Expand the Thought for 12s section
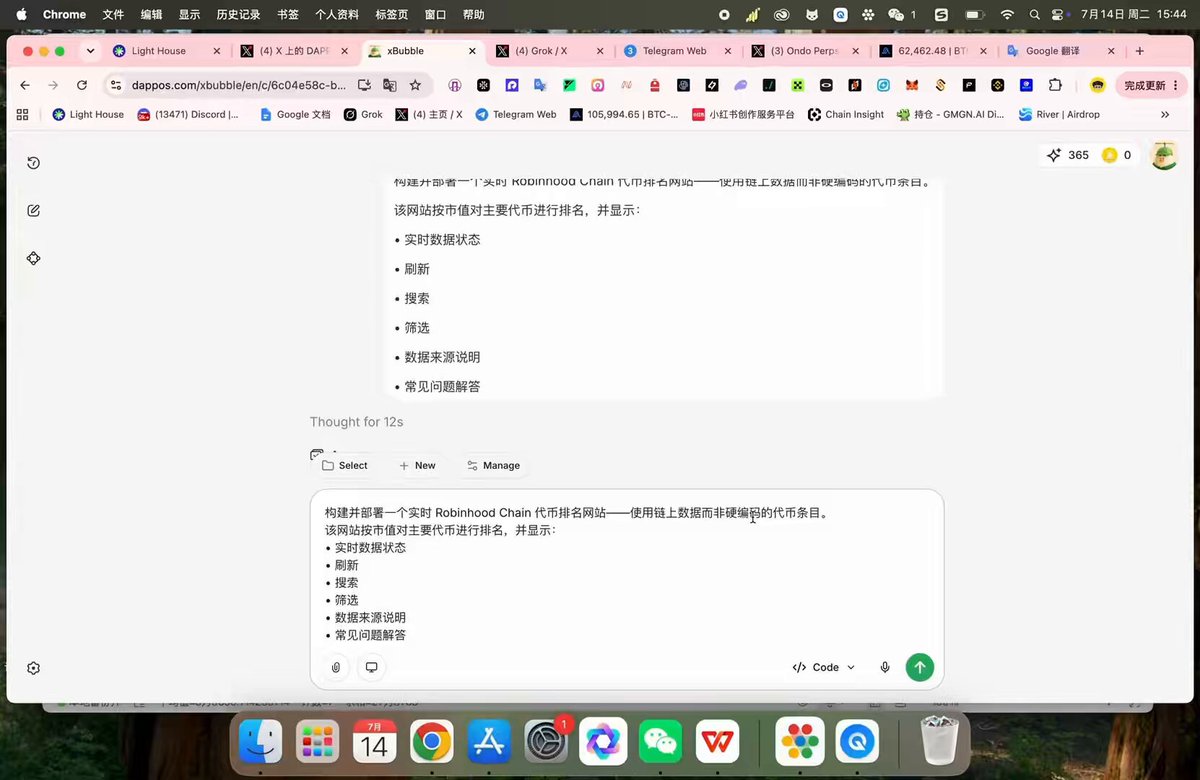Image resolution: width=1200 pixels, height=780 pixels. click(x=357, y=422)
